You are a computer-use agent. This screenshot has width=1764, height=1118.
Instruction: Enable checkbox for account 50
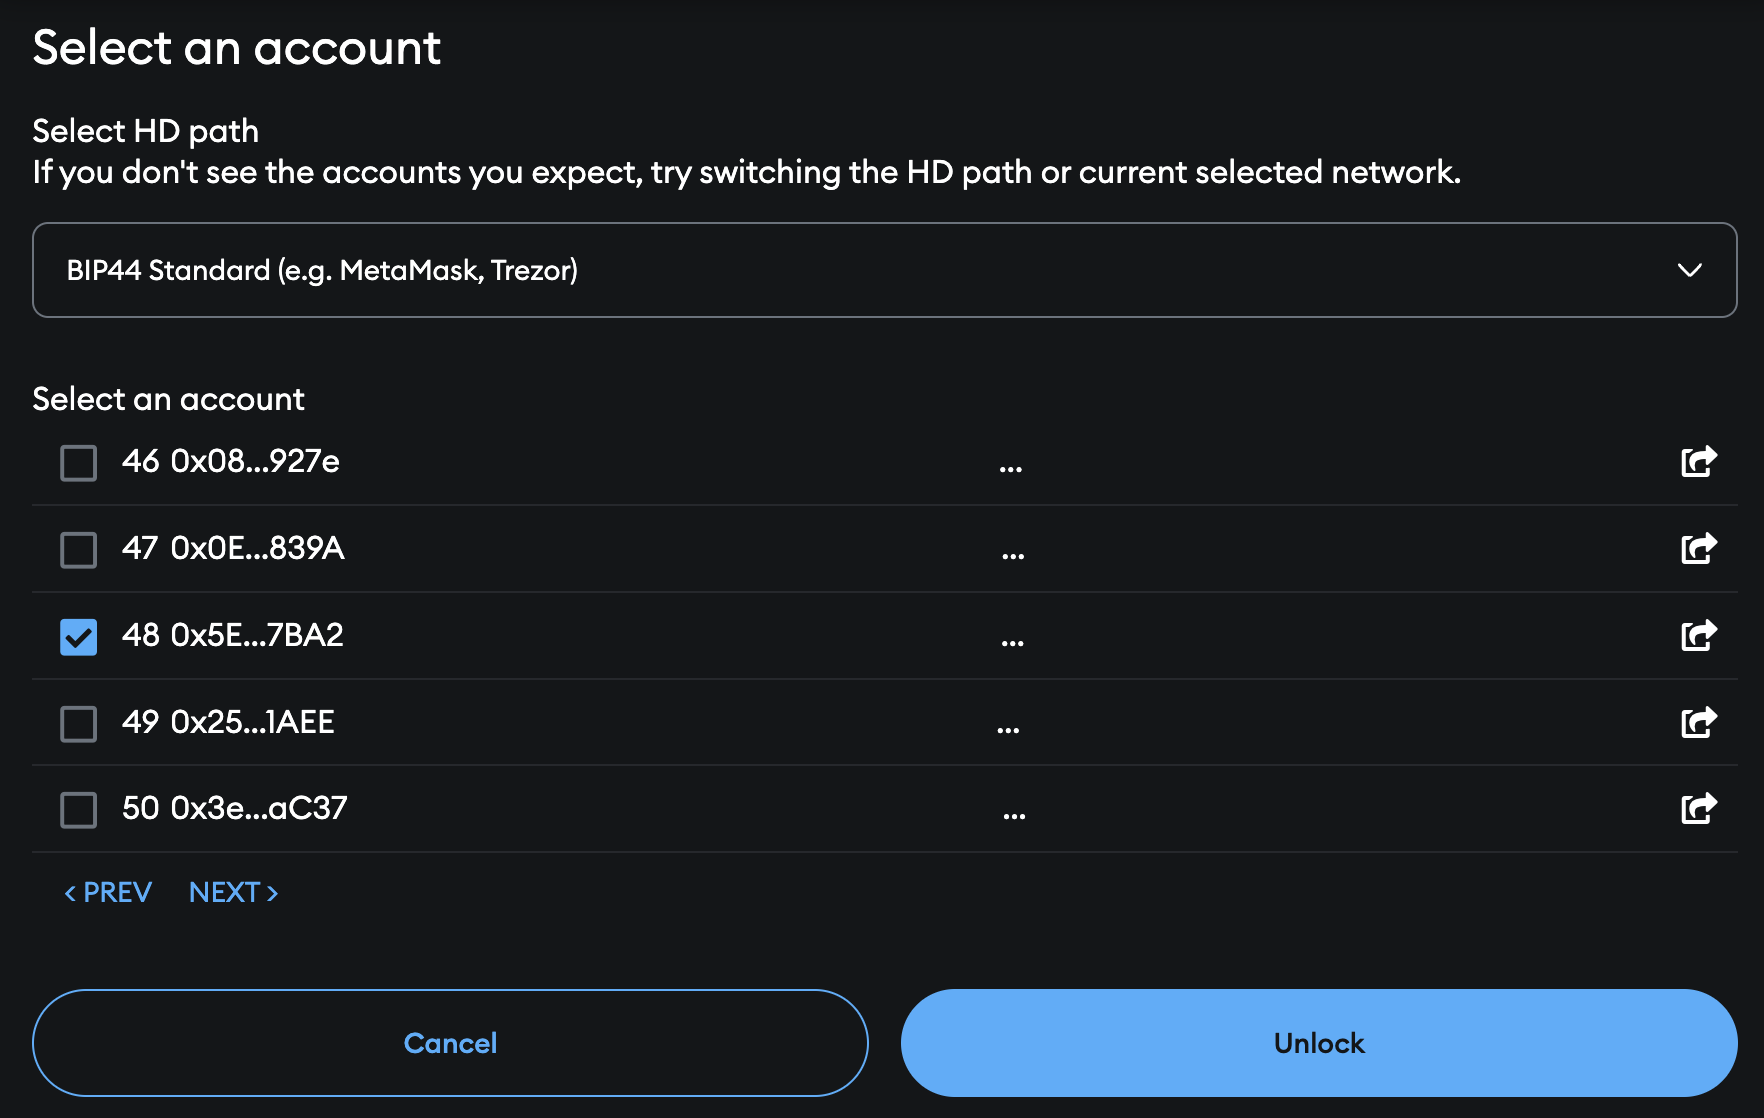tap(79, 810)
